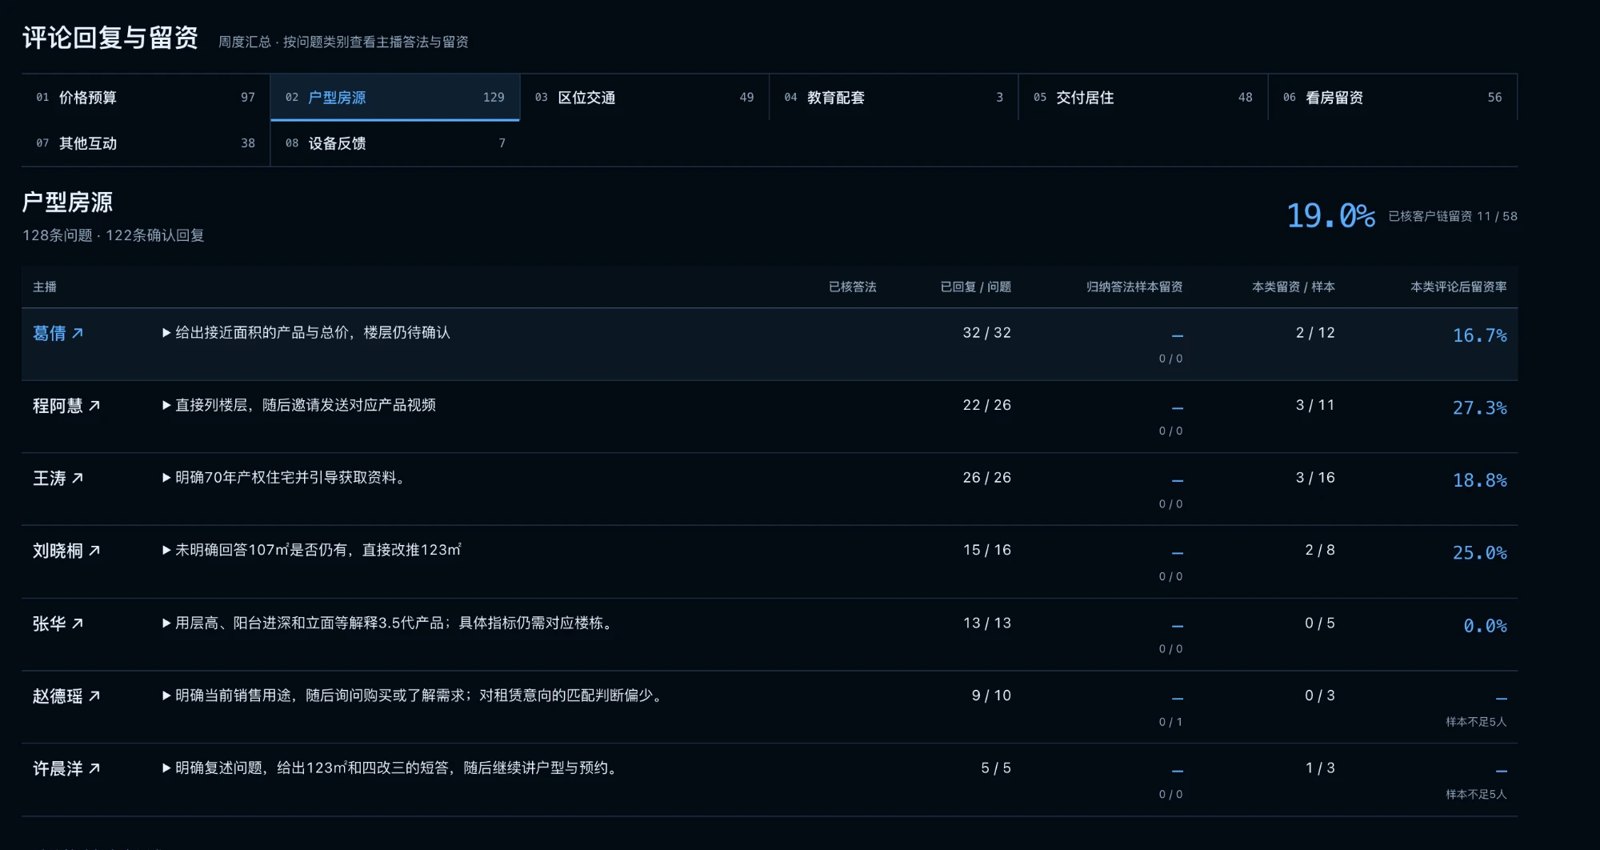1600x850 pixels.
Task: Expand answer starting 明确复述问题
Action: click(x=391, y=769)
